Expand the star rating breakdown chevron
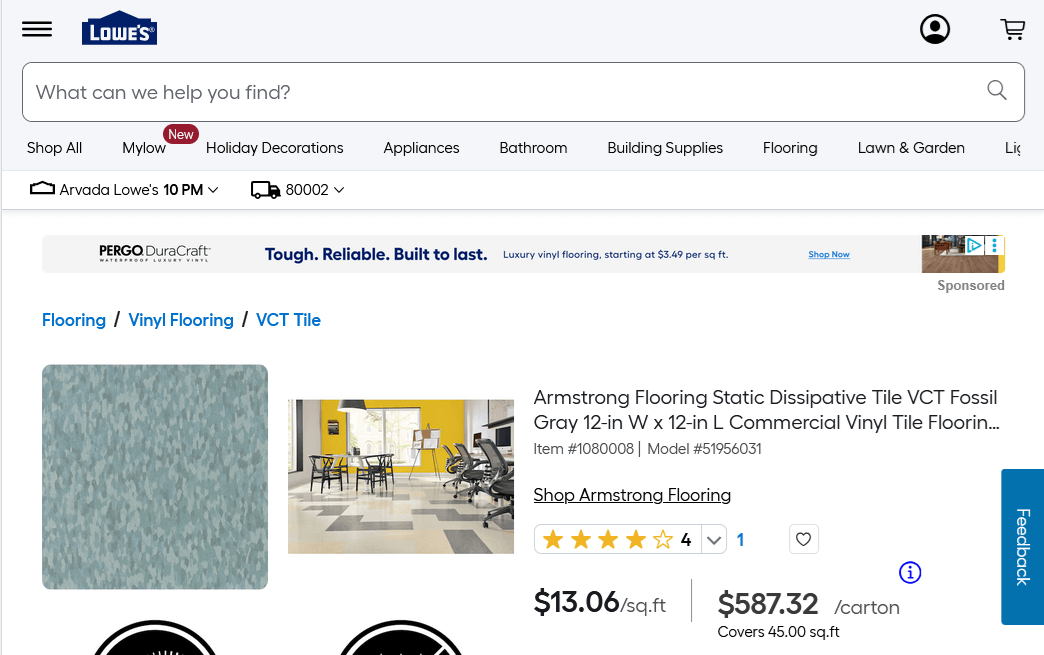The image size is (1044, 655). [x=714, y=540]
